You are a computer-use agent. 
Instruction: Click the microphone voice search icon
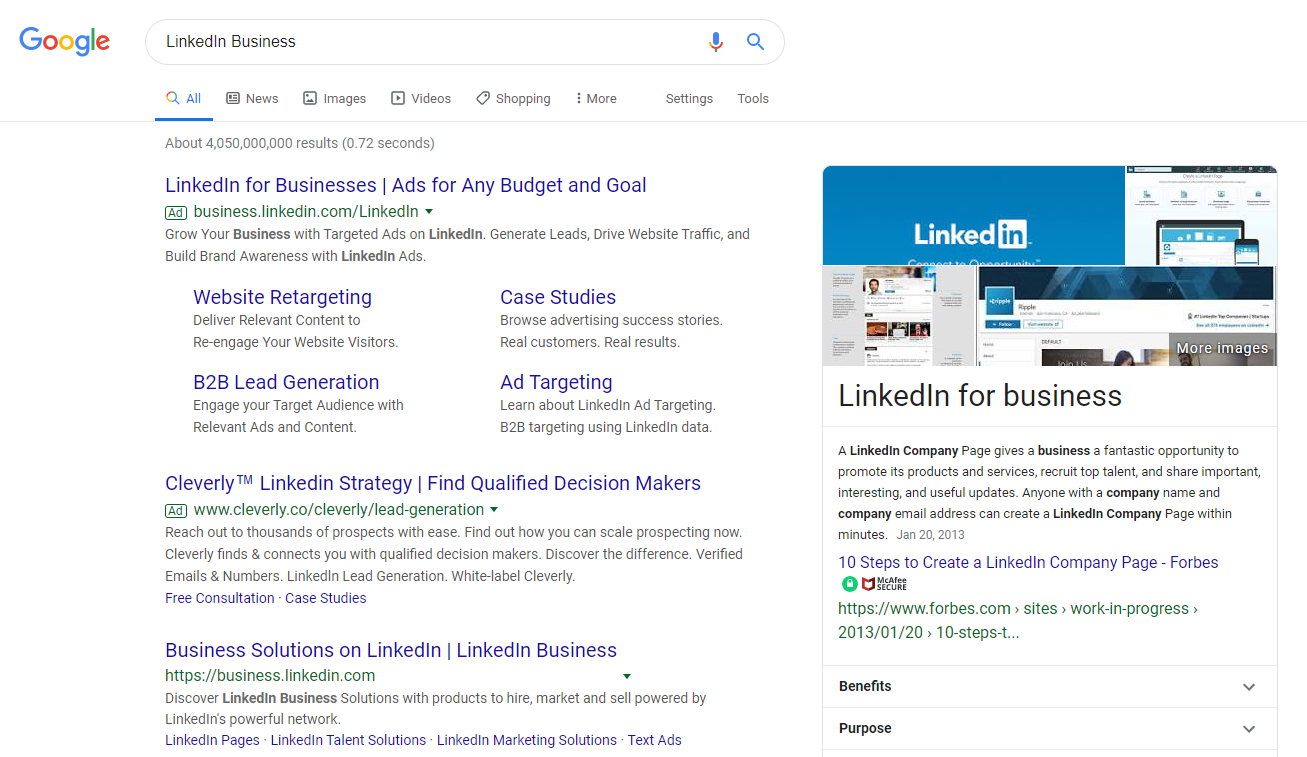tap(715, 42)
